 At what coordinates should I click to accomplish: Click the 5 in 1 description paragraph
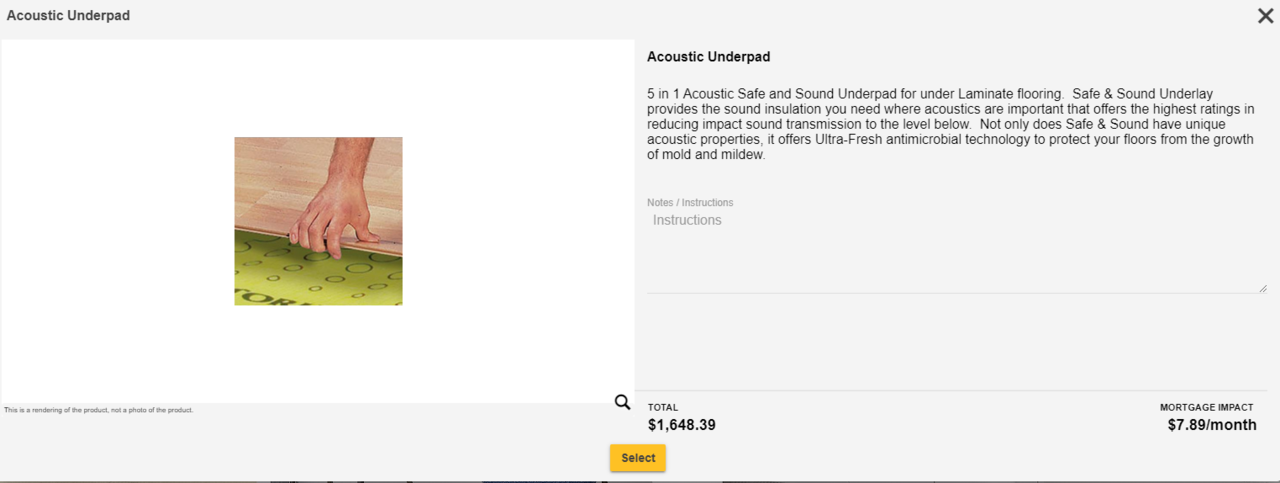[x=950, y=124]
